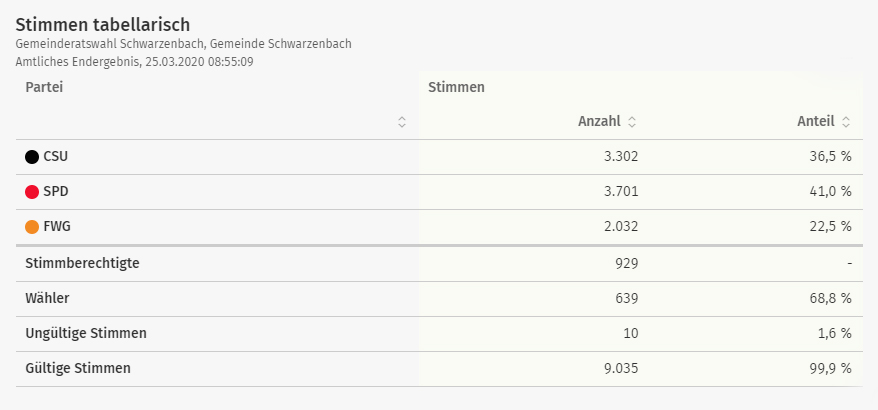Click the Partei column header
The height and width of the screenshot is (410, 878).
point(44,87)
